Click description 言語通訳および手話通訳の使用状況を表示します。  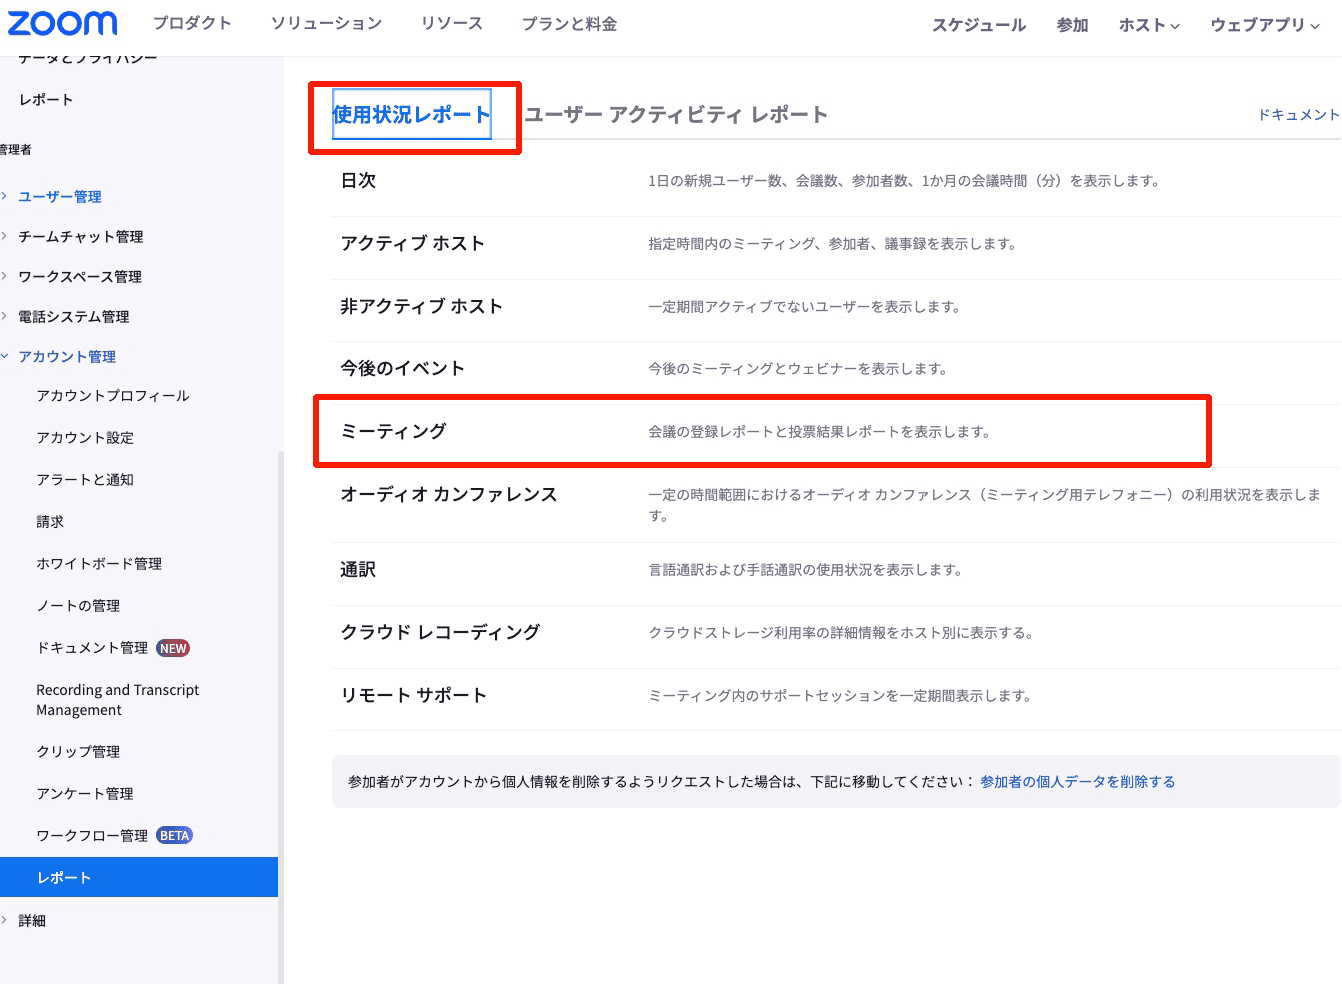click(805, 570)
